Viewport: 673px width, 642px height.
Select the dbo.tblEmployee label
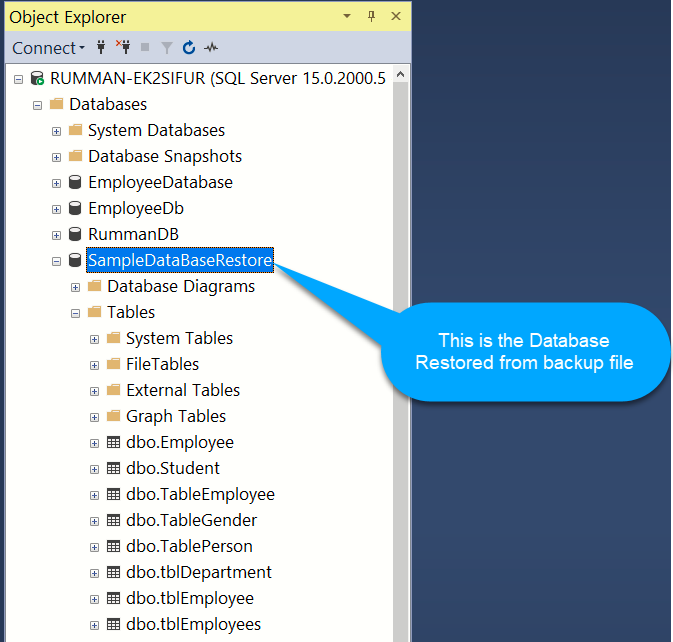190,599
